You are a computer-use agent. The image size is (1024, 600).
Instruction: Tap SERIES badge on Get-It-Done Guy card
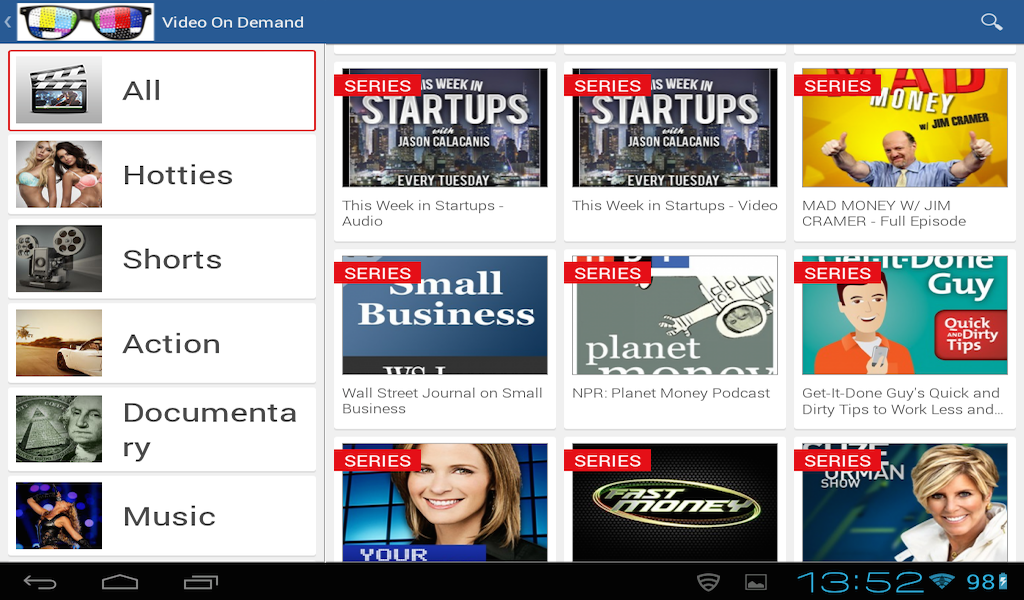[x=837, y=273]
